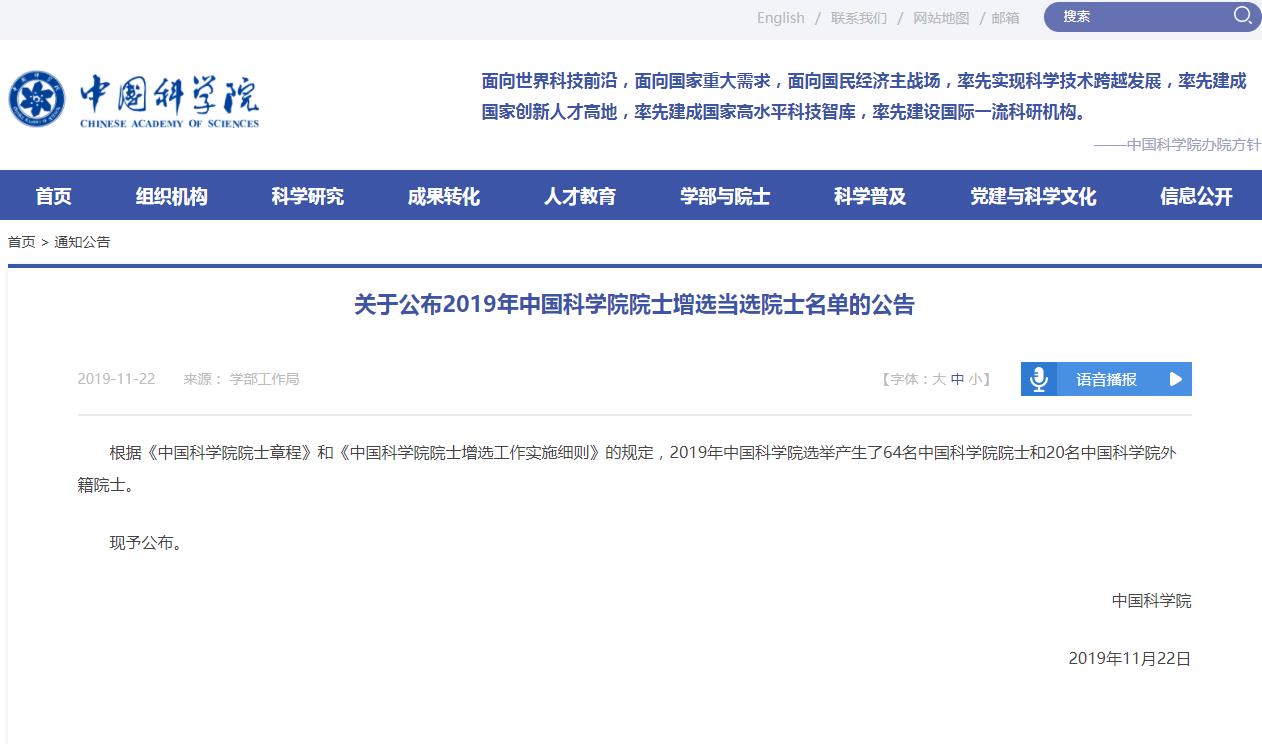Select 成果转化 in navigation bar
The width and height of the screenshot is (1262, 744).
tap(443, 196)
